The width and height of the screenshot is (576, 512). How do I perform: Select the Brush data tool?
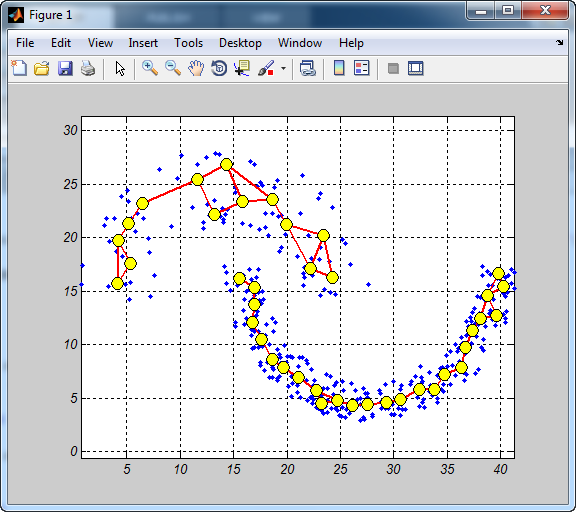(266, 68)
